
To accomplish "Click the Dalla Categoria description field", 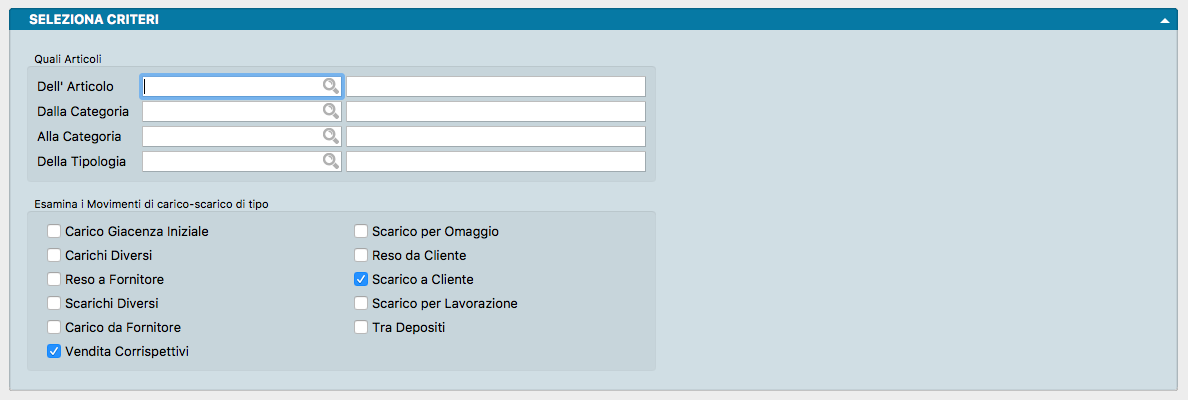I will (495, 111).
